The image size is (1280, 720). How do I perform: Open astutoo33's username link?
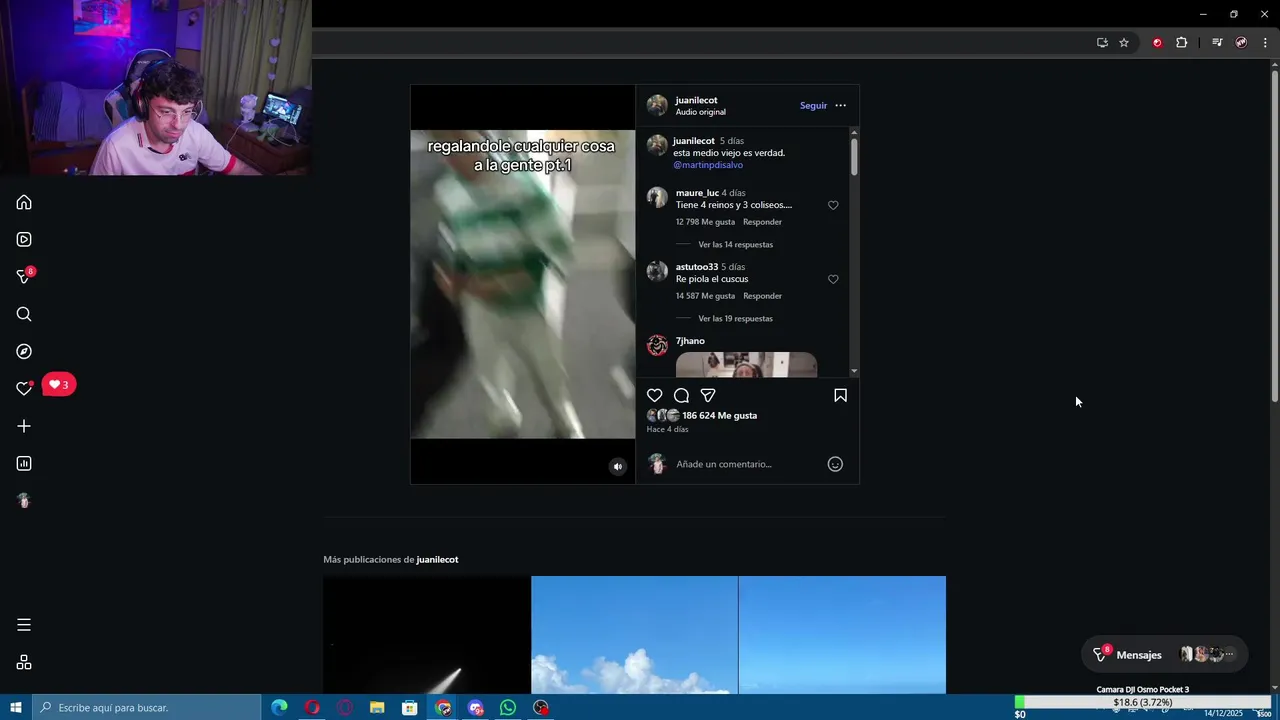[697, 267]
